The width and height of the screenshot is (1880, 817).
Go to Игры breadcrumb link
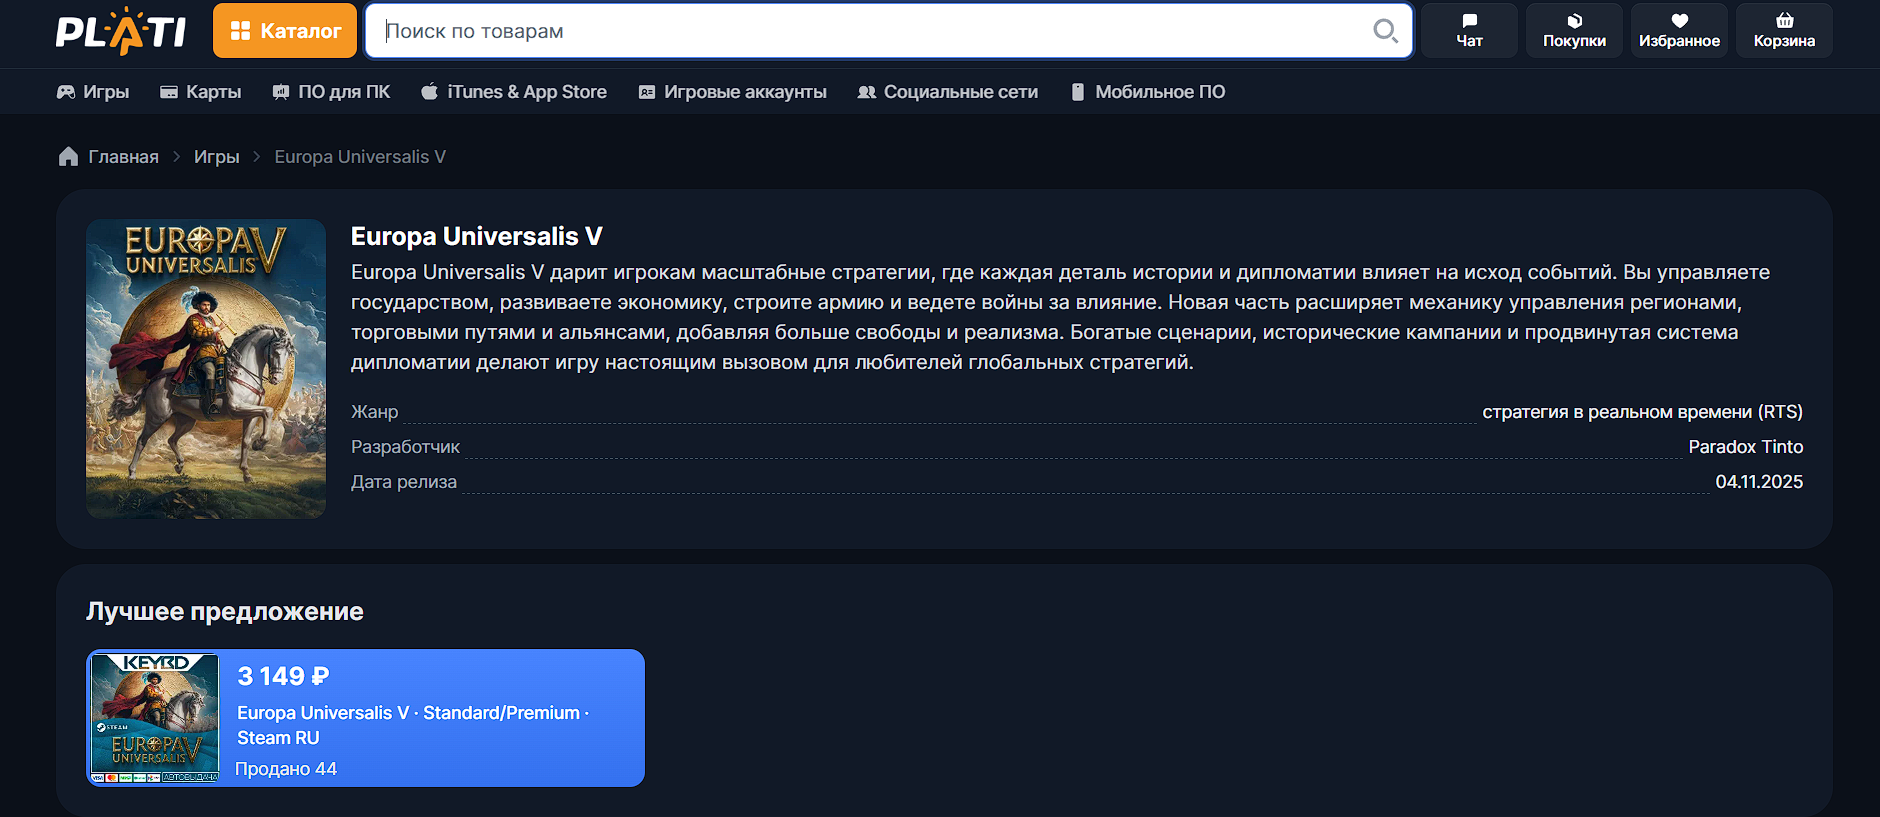[216, 157]
